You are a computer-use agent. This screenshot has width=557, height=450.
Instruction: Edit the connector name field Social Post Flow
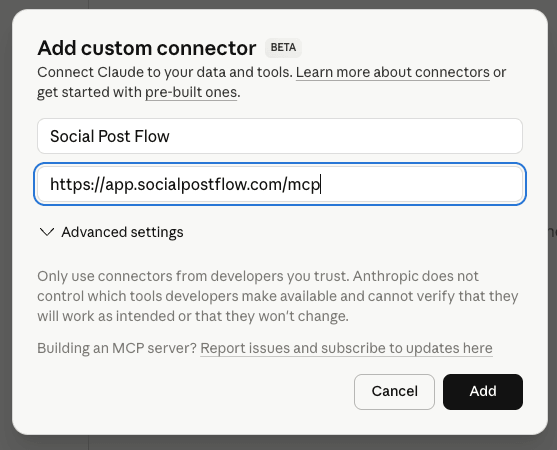[280, 136]
